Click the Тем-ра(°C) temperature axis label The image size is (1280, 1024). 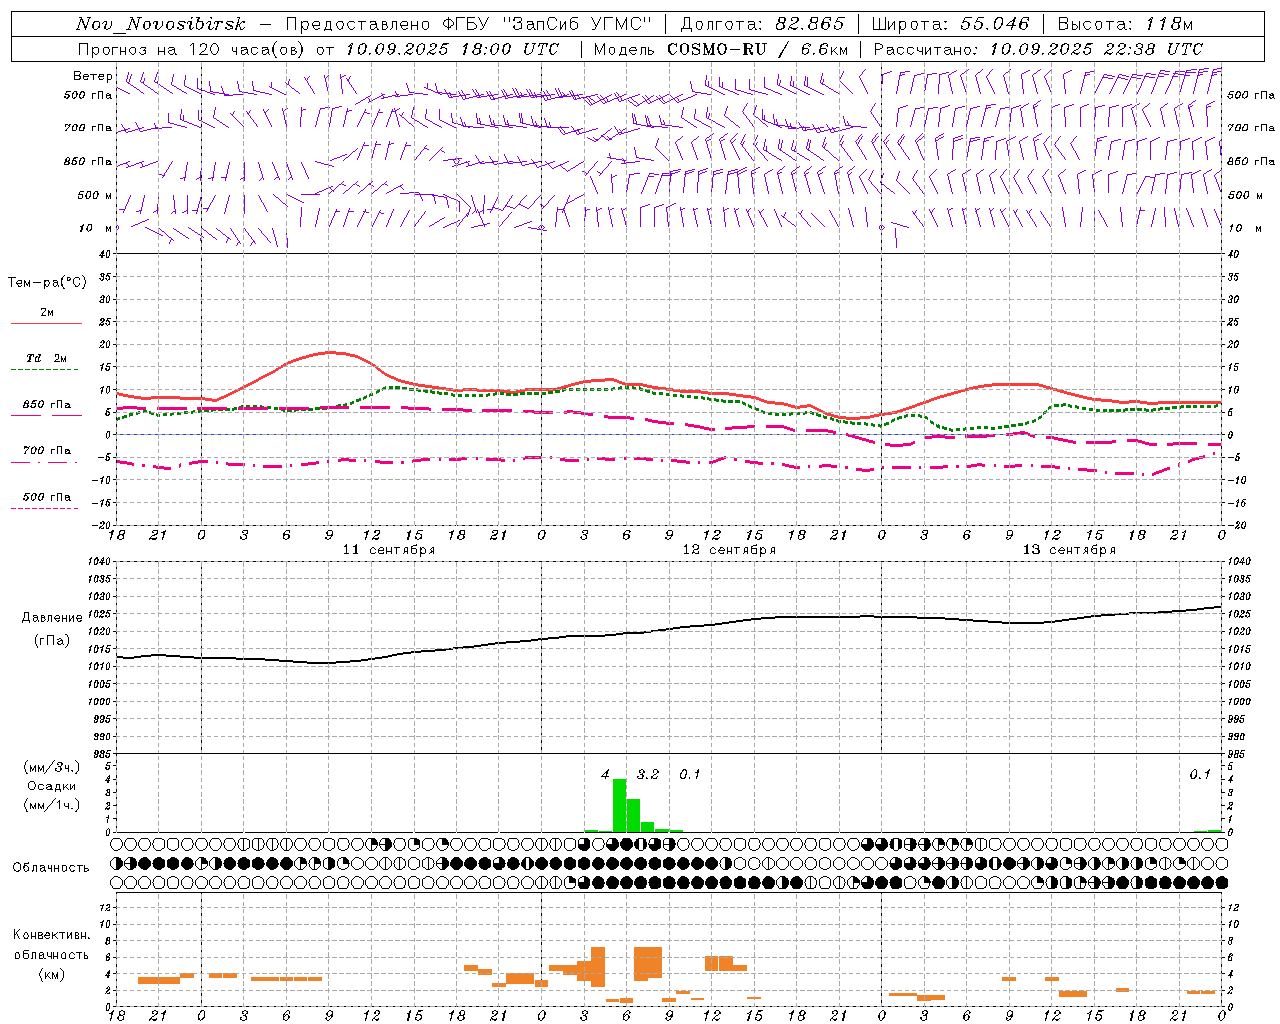coord(47,283)
